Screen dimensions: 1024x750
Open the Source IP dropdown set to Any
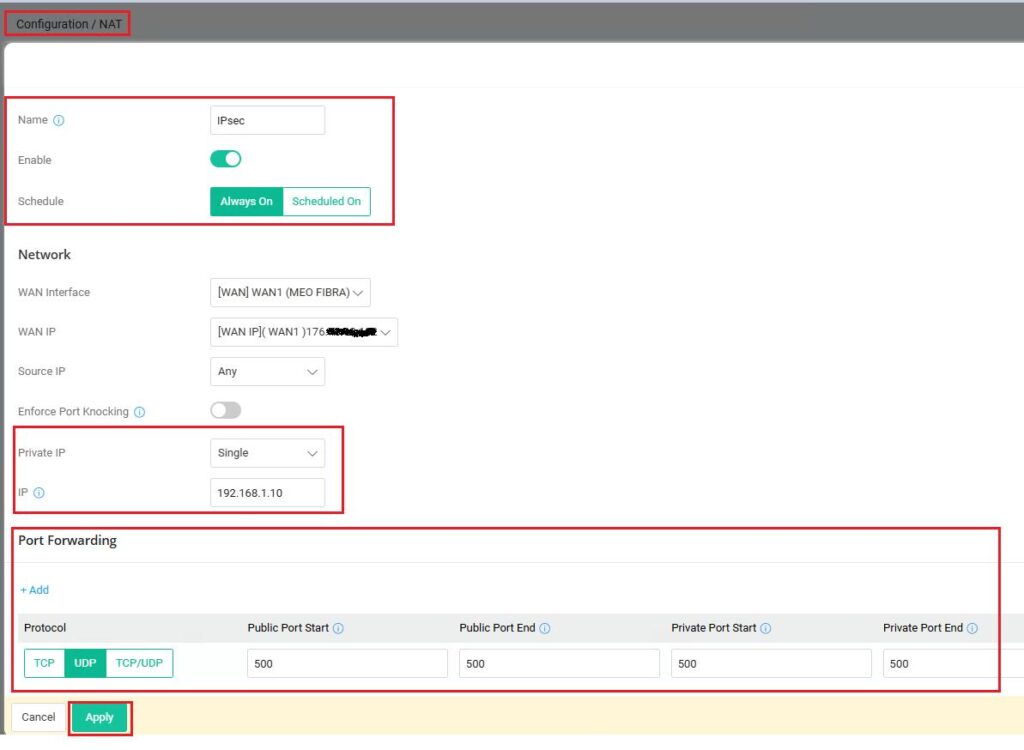[267, 371]
